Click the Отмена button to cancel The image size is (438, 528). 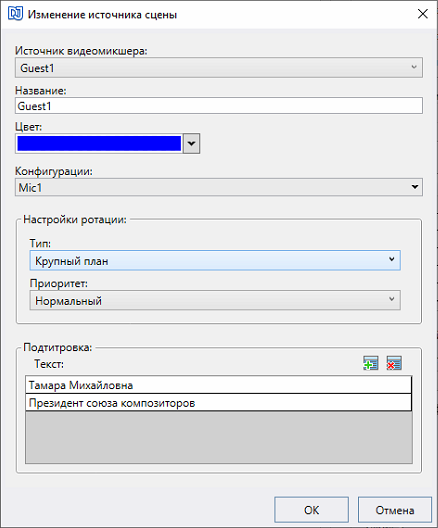coord(395,510)
